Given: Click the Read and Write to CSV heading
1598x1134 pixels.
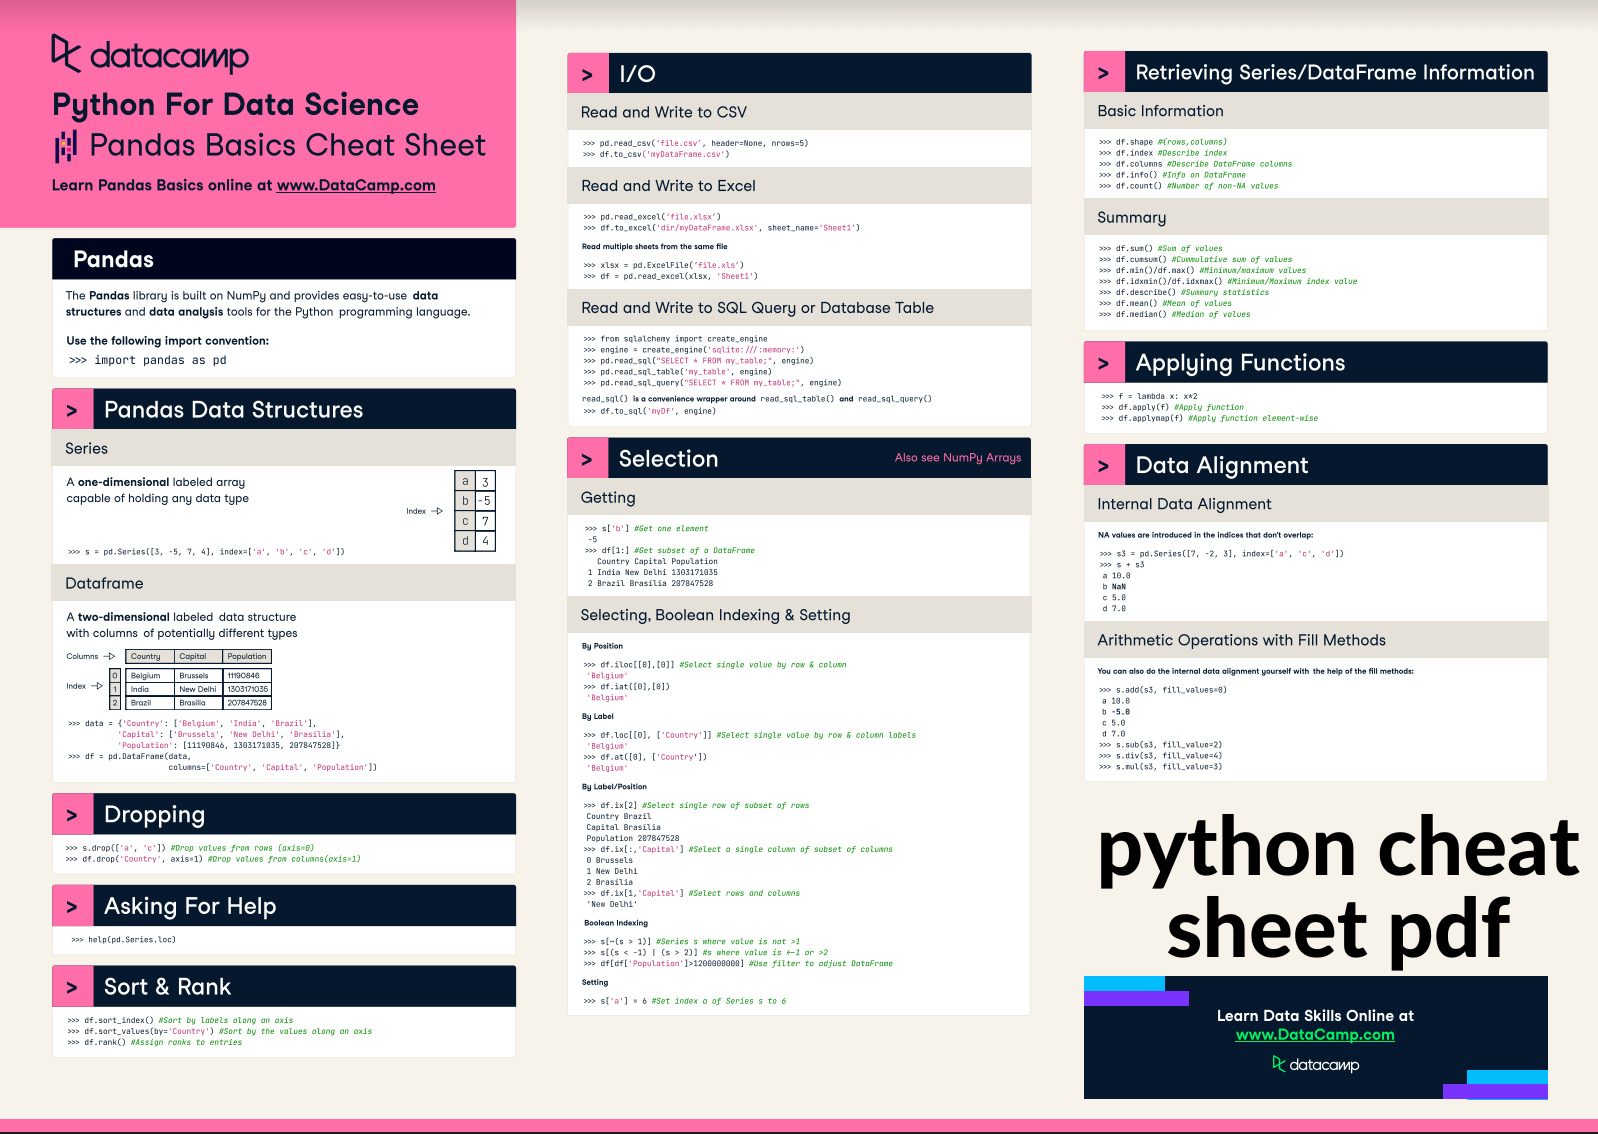Looking at the screenshot, I should (664, 112).
